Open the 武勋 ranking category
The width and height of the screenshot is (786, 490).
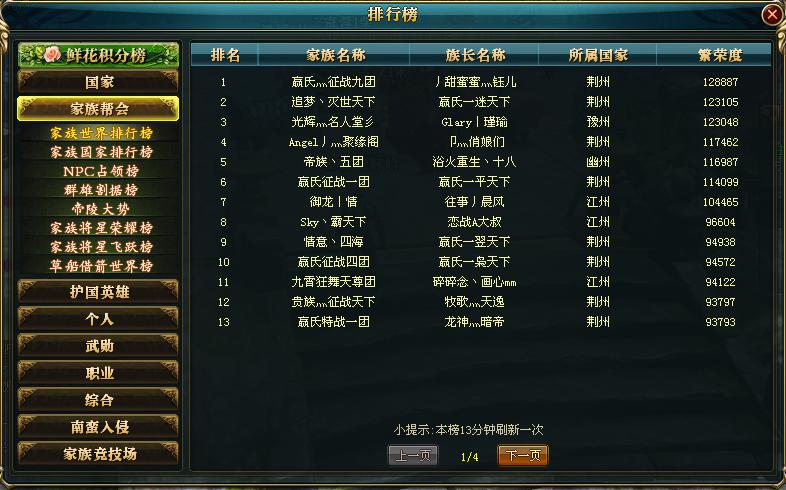pyautogui.click(x=98, y=346)
